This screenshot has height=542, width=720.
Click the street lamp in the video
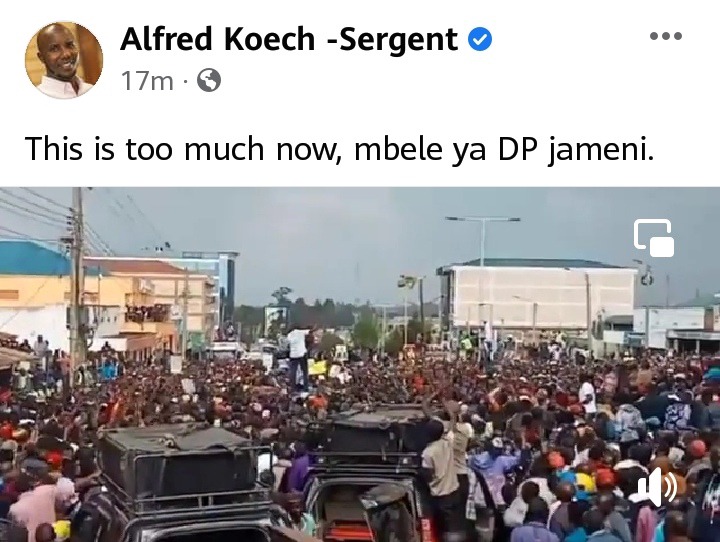tap(483, 239)
